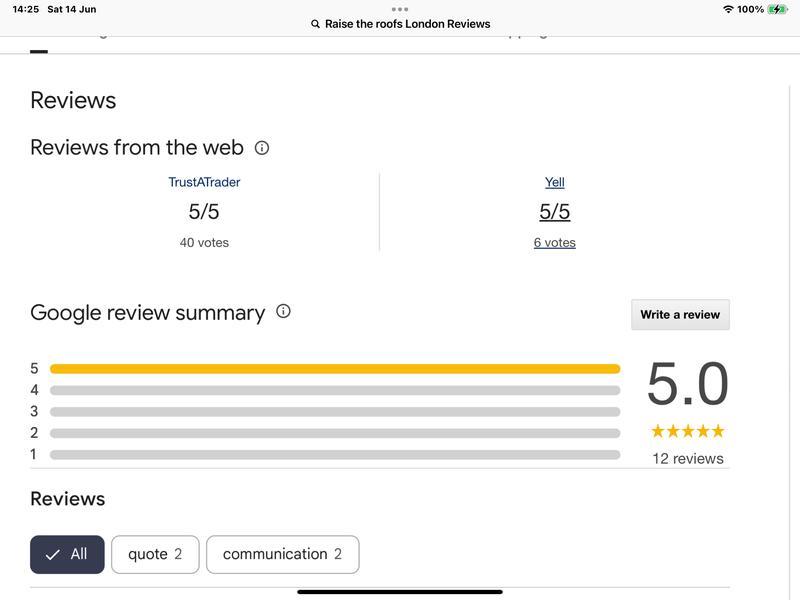This screenshot has width=800, height=600.
Task: Click the search magnifier icon in address bar
Action: [x=316, y=24]
